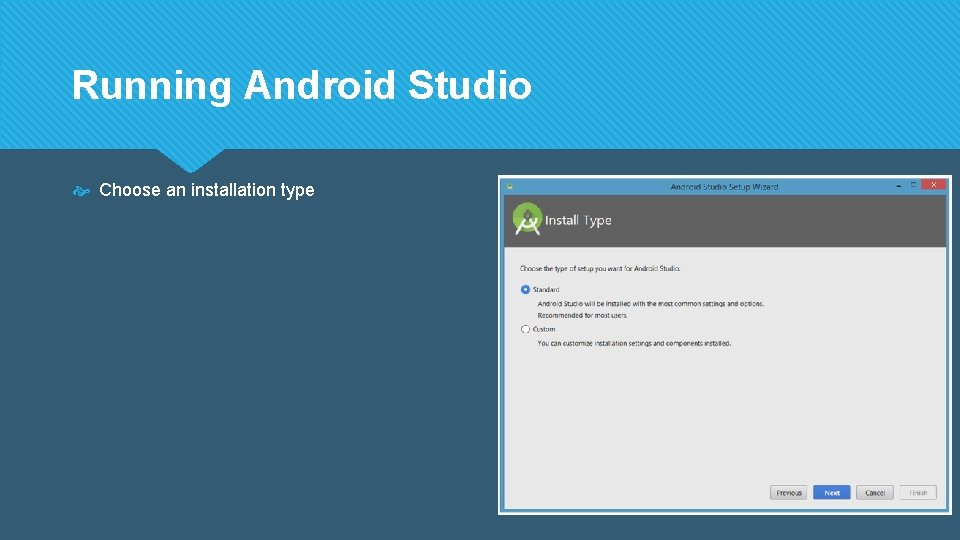
Task: Click the small title bar app icon
Action: click(x=509, y=186)
